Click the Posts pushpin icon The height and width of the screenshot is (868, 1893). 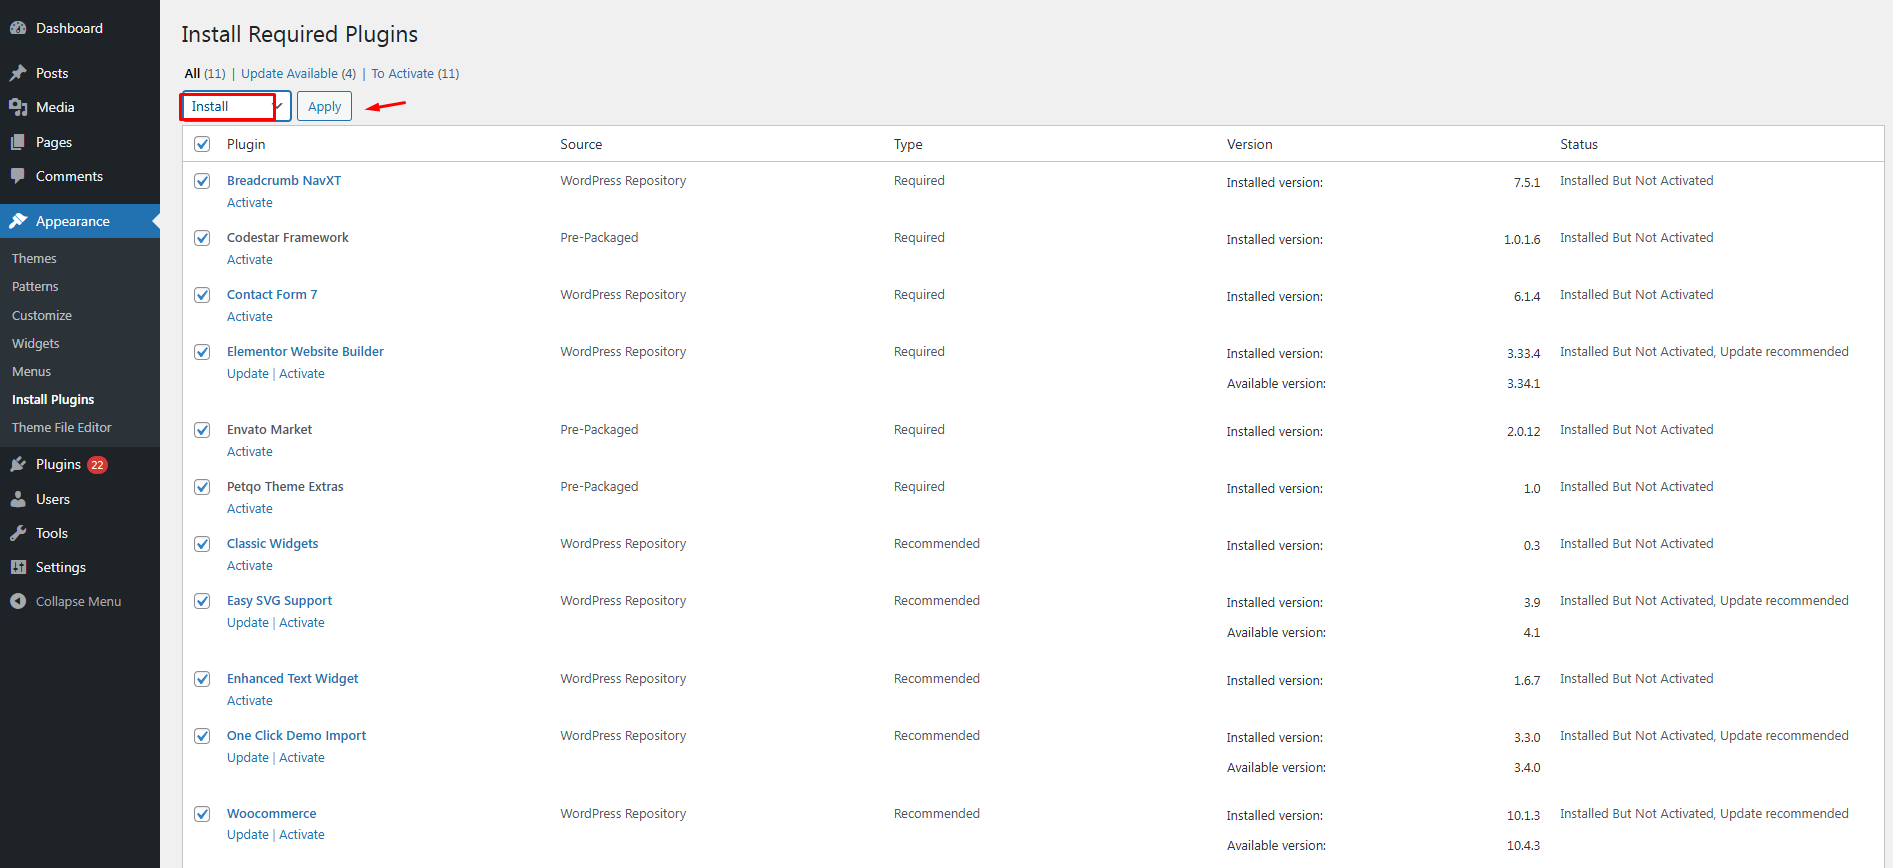coord(18,73)
